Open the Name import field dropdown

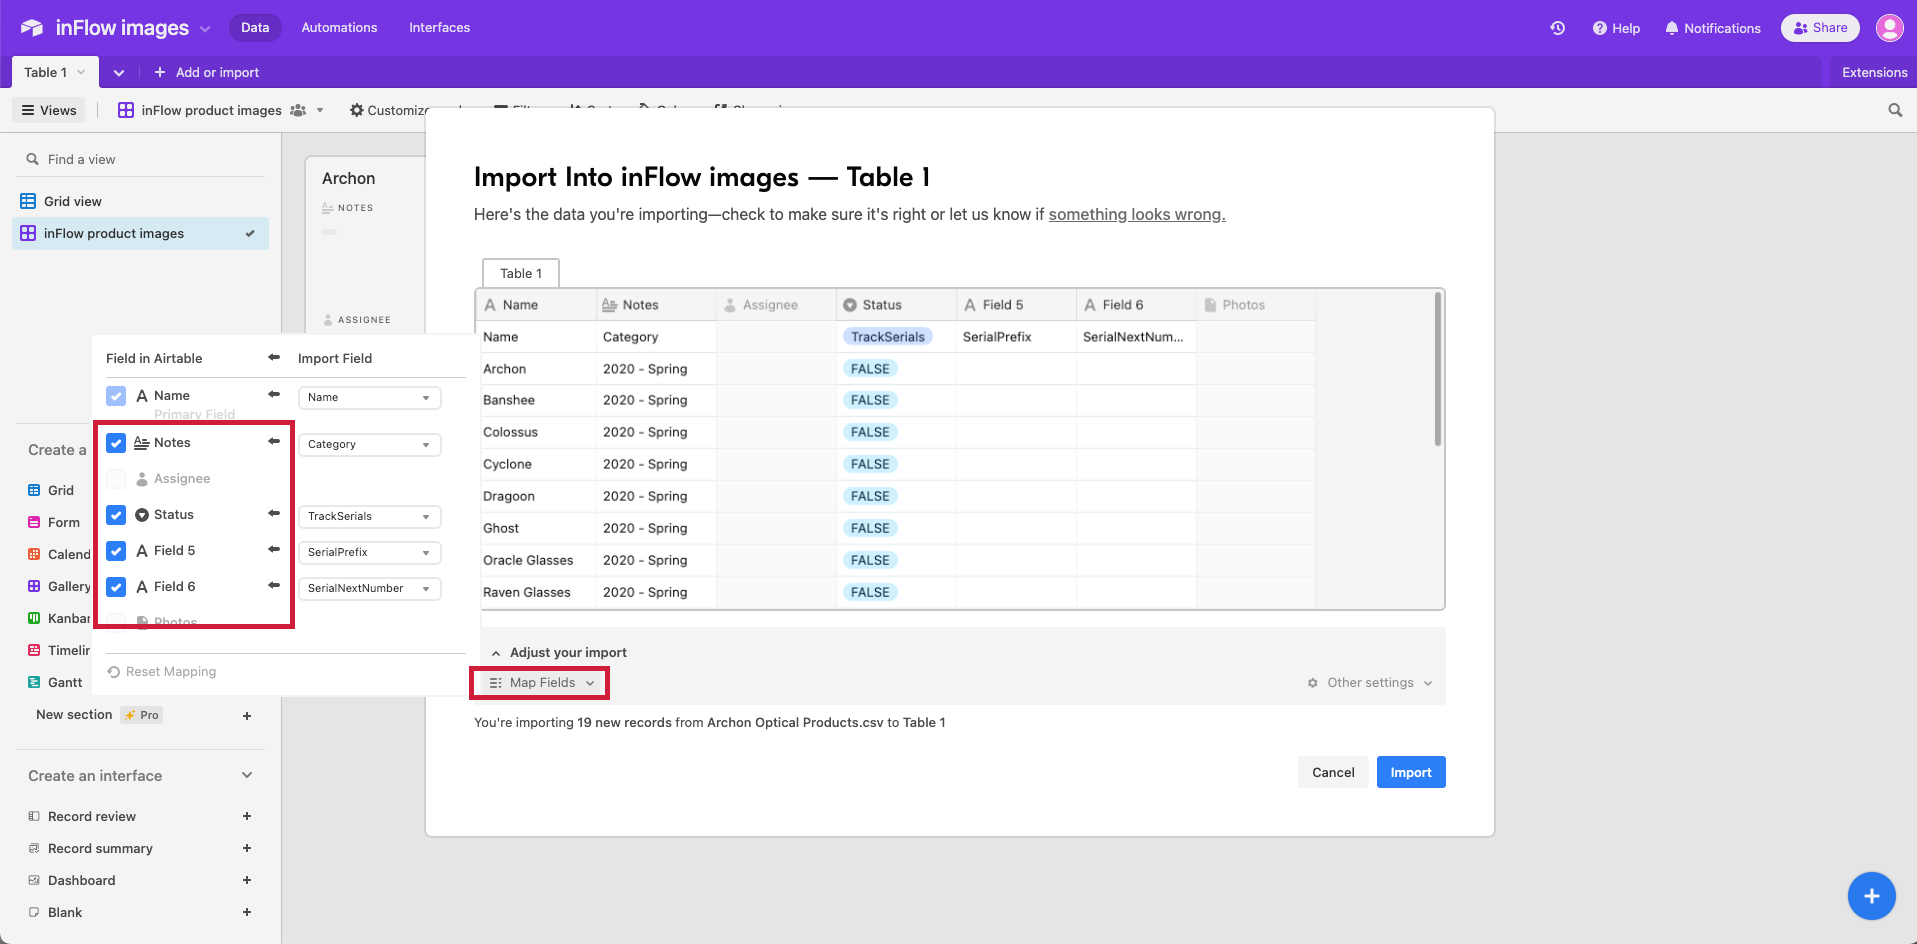click(x=369, y=397)
